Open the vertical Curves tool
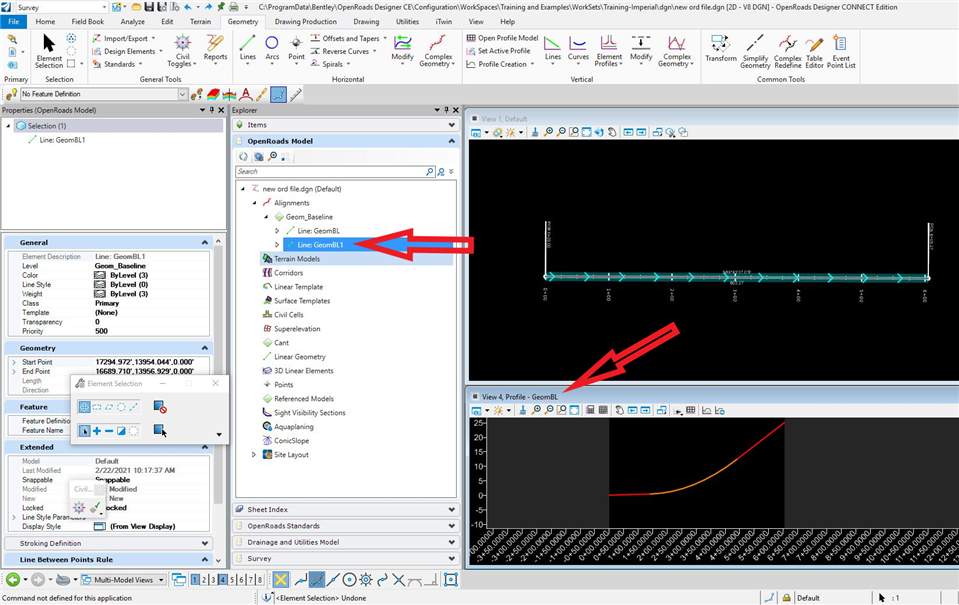959x605 pixels. (578, 48)
